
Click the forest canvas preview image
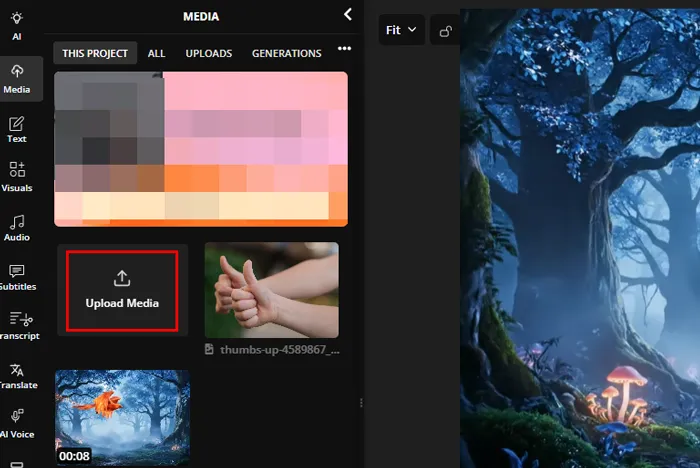[580, 238]
